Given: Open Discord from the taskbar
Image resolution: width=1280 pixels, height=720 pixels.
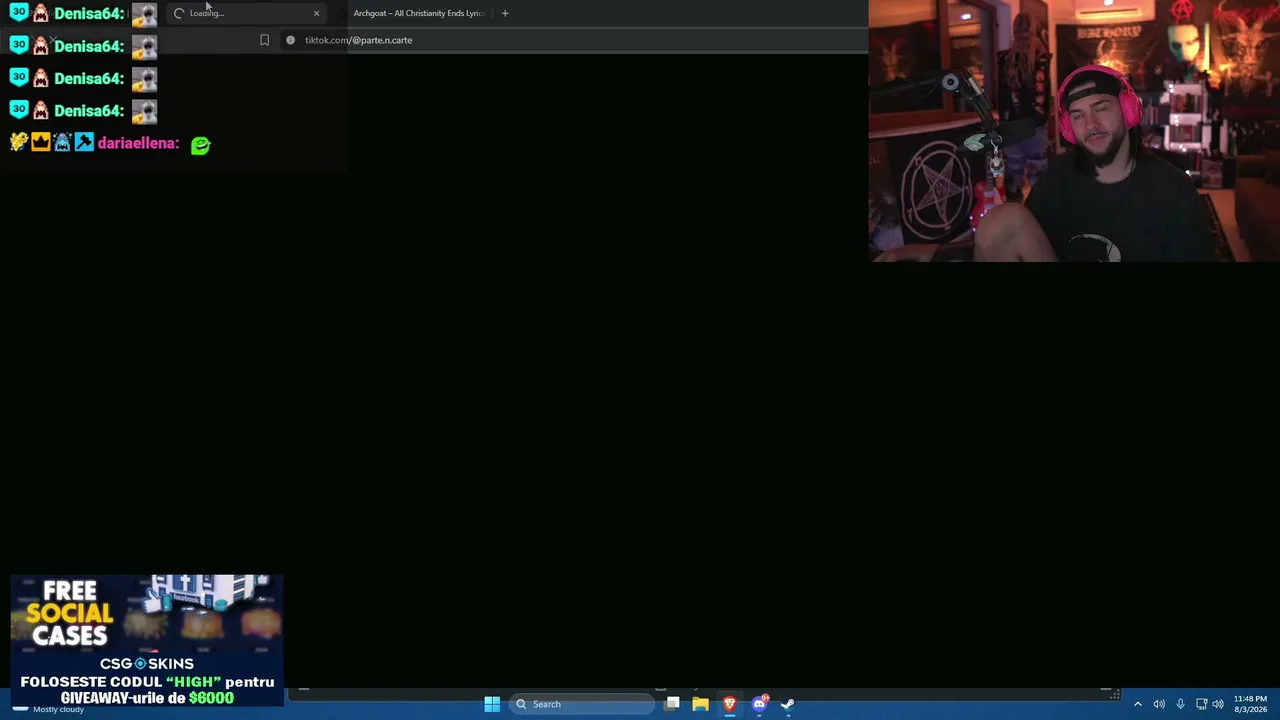Looking at the screenshot, I should tap(759, 704).
